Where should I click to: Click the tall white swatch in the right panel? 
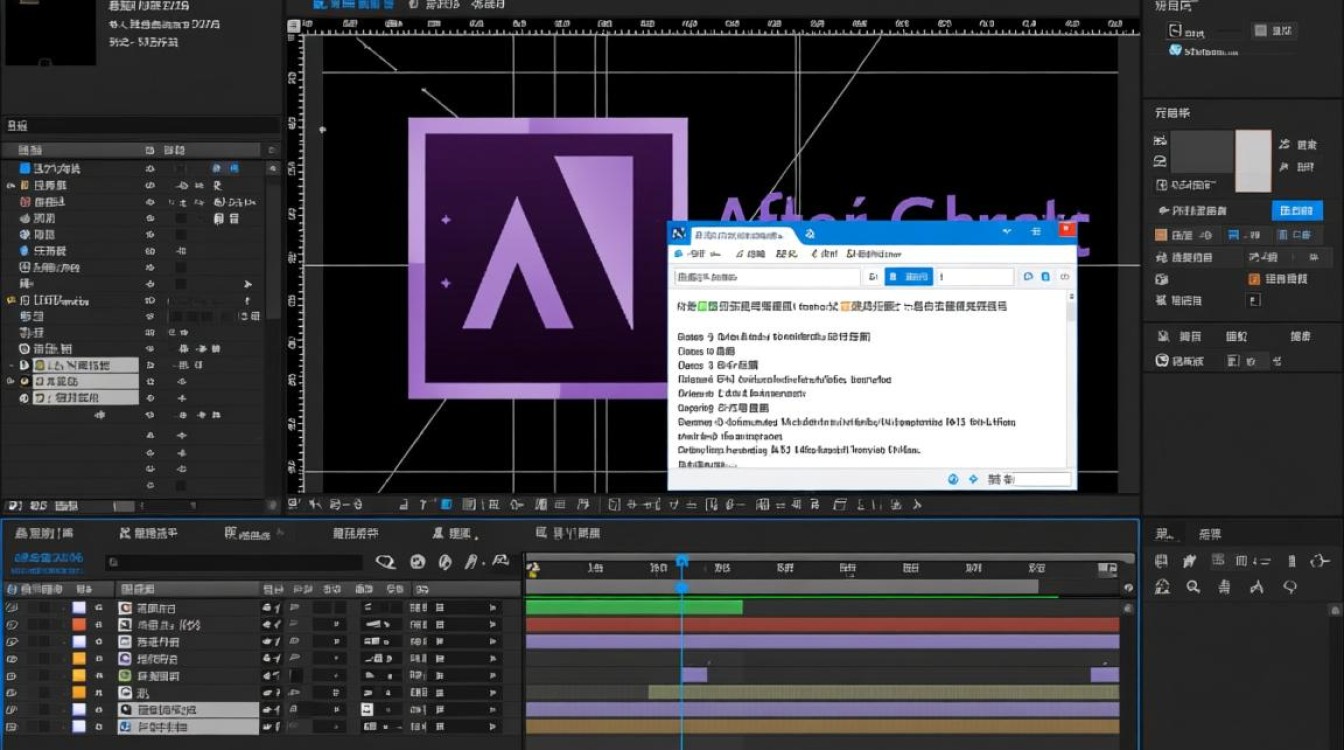(x=1253, y=160)
